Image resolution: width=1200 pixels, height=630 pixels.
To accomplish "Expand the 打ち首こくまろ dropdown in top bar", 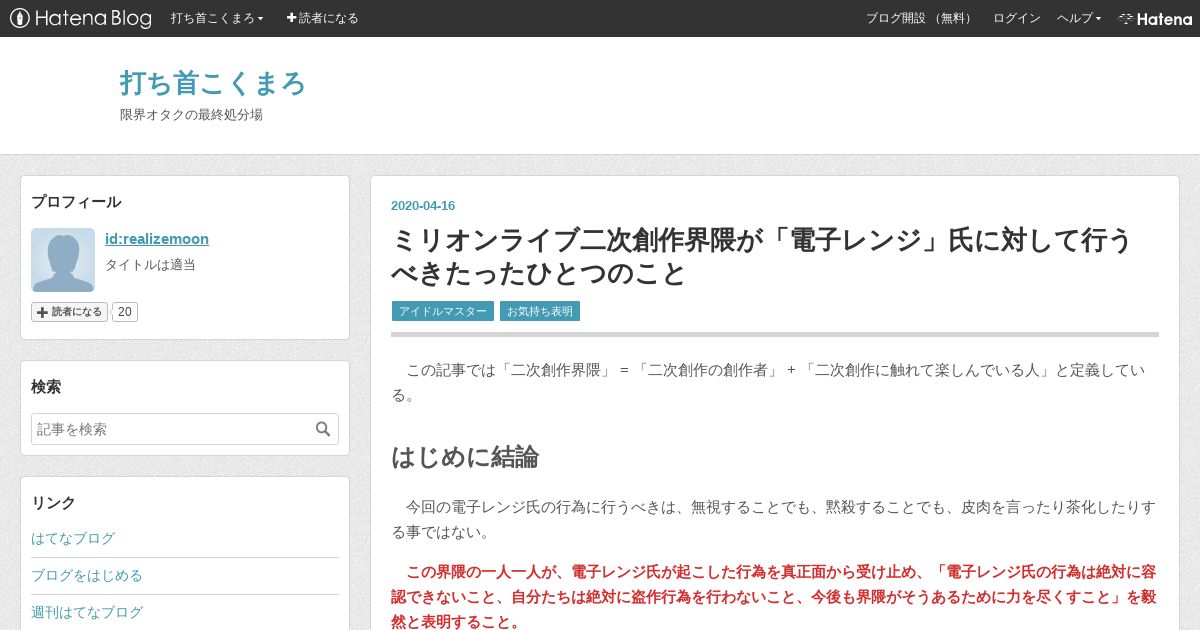I will 217,18.
